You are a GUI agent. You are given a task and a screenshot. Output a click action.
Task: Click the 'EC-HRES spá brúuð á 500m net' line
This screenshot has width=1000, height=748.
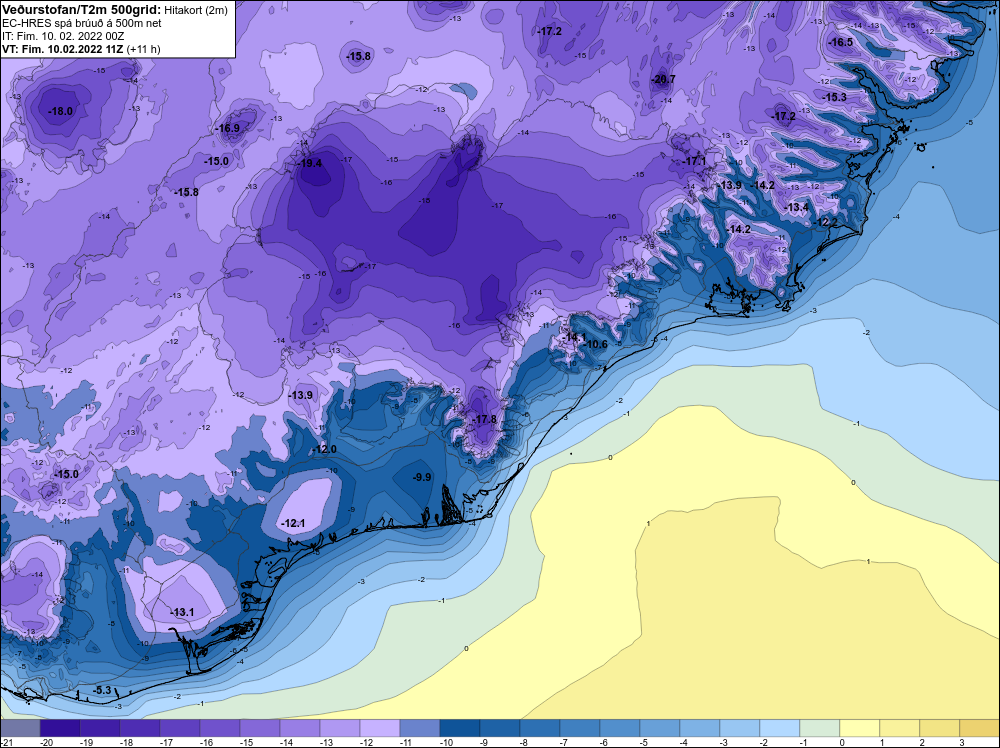(x=82, y=24)
